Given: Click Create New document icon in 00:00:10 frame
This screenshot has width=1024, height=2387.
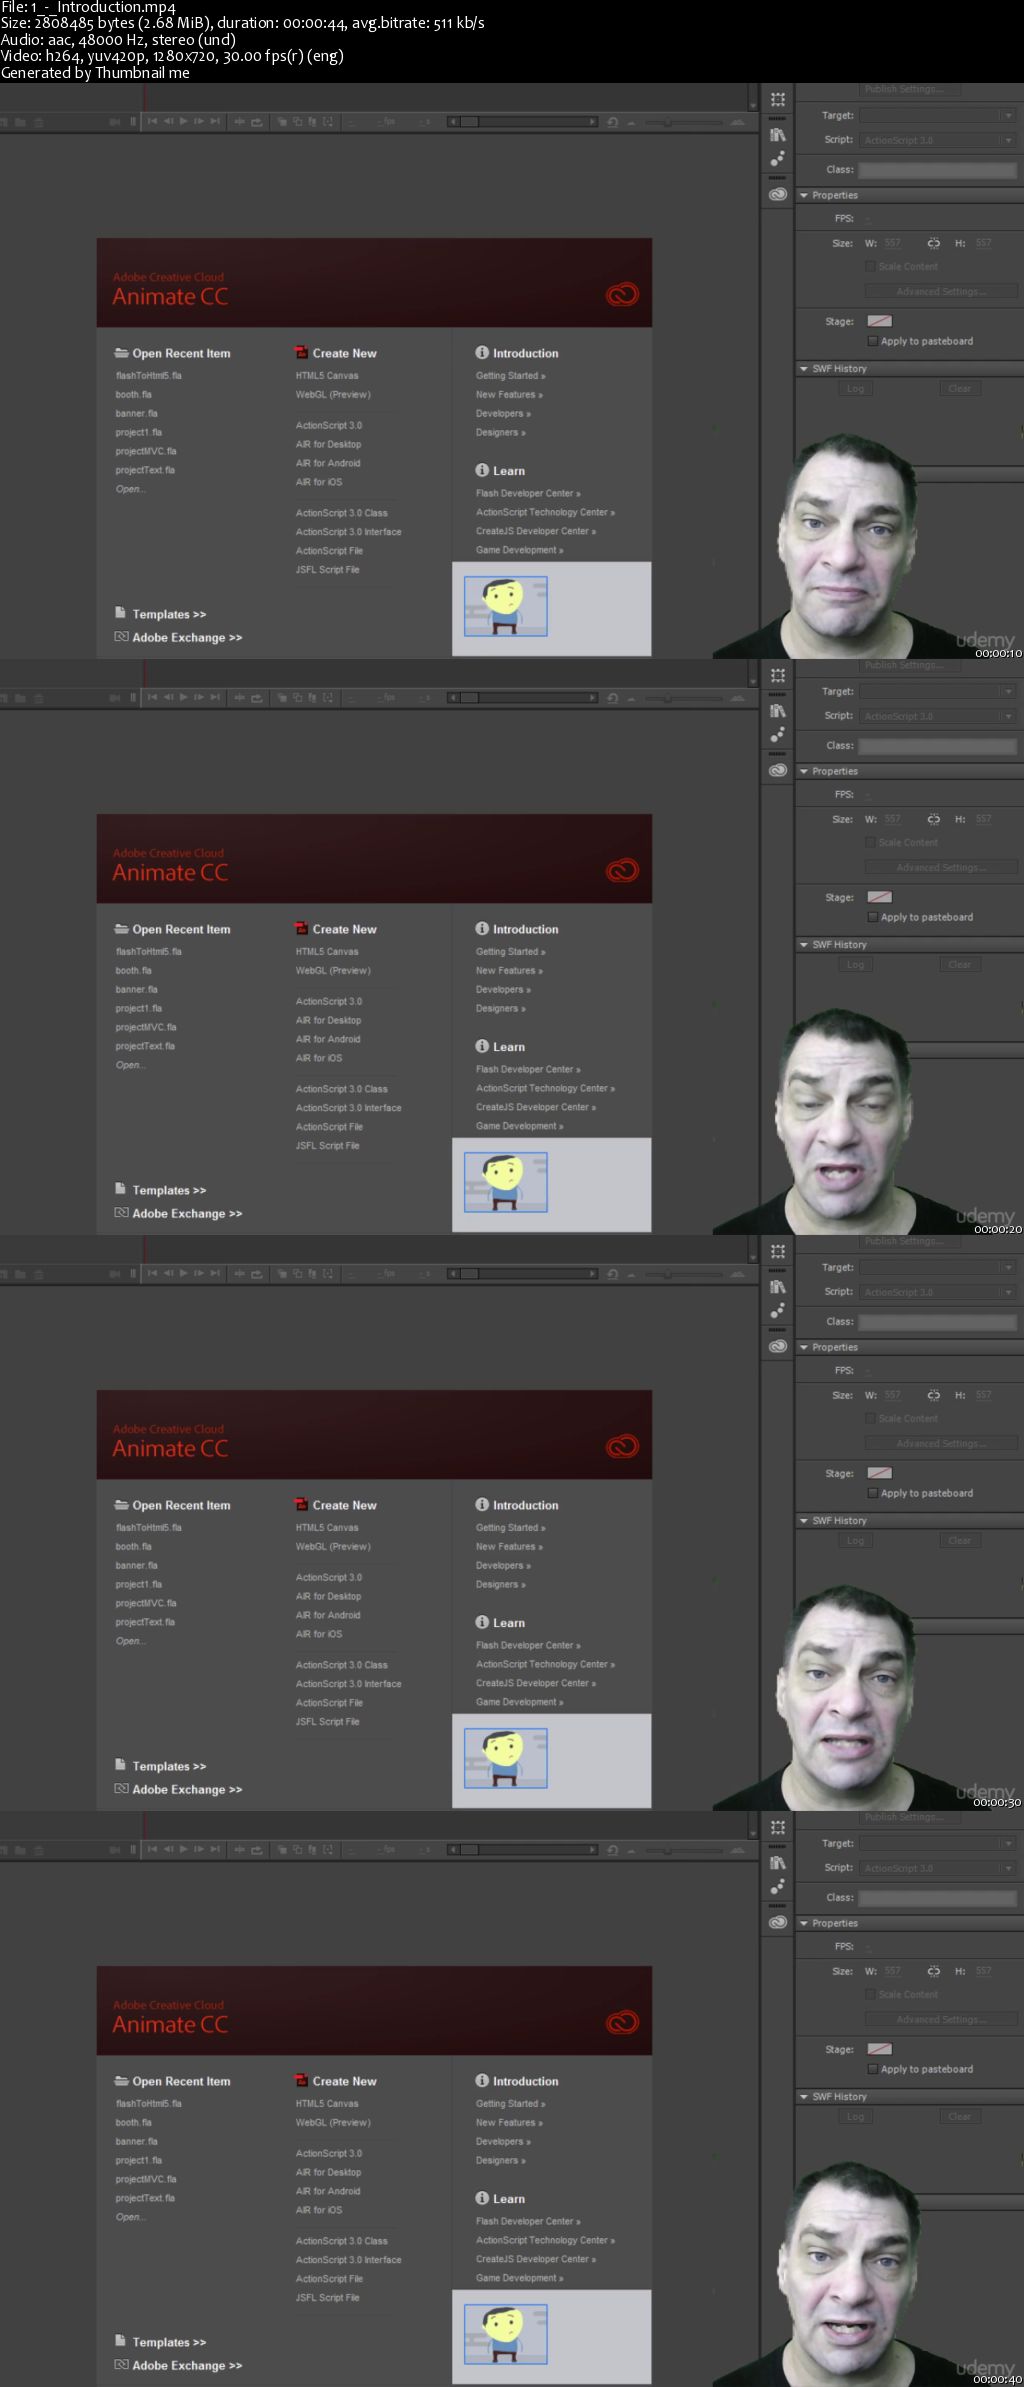Looking at the screenshot, I should click(301, 353).
